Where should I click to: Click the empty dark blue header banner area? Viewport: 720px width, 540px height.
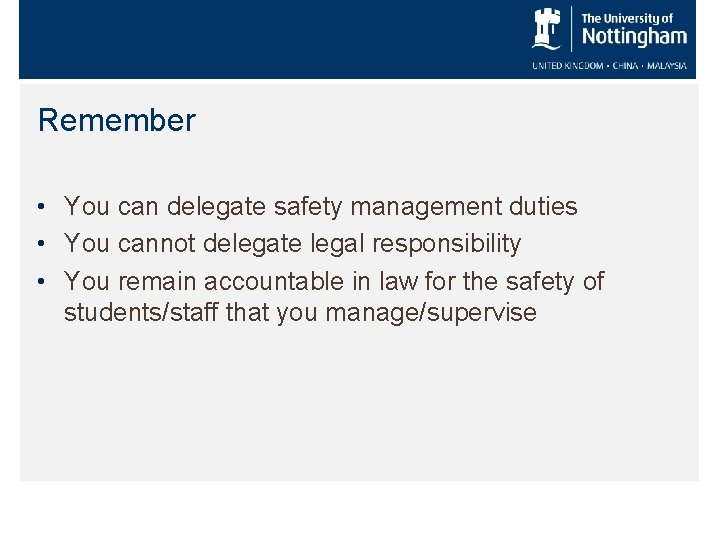click(250, 40)
